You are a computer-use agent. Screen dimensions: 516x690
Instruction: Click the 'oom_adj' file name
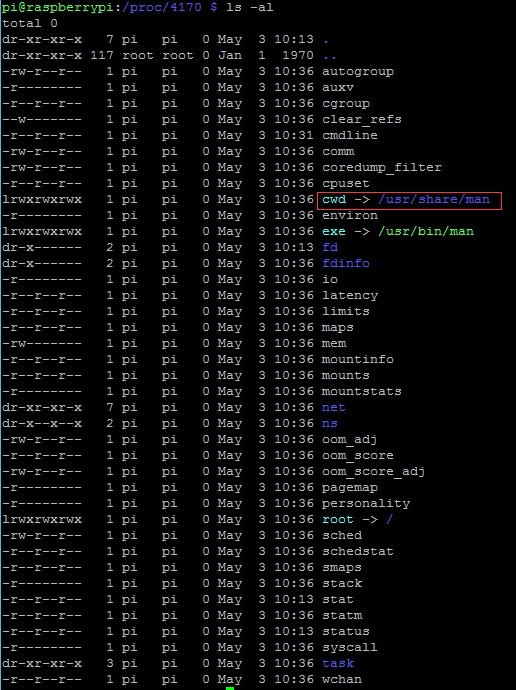coord(349,440)
